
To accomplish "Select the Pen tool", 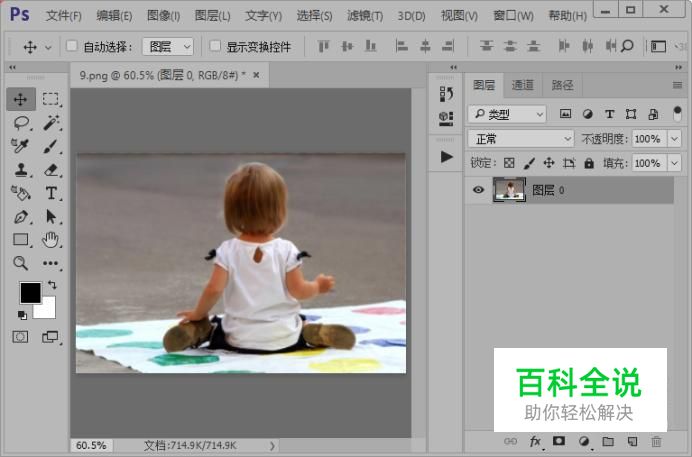I will point(21,217).
